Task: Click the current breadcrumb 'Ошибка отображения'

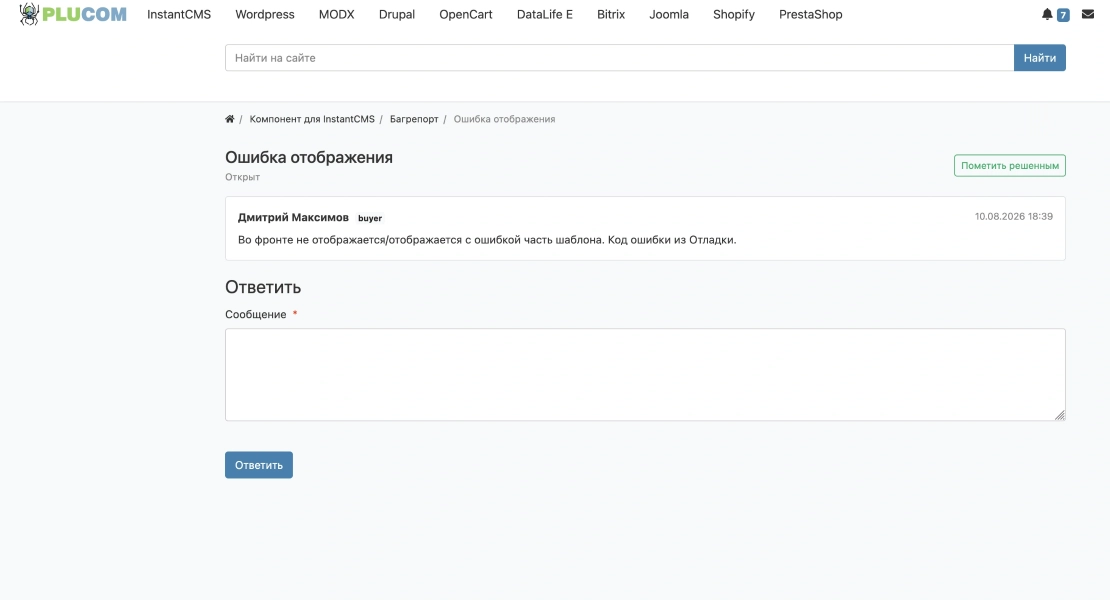Action: pos(504,119)
